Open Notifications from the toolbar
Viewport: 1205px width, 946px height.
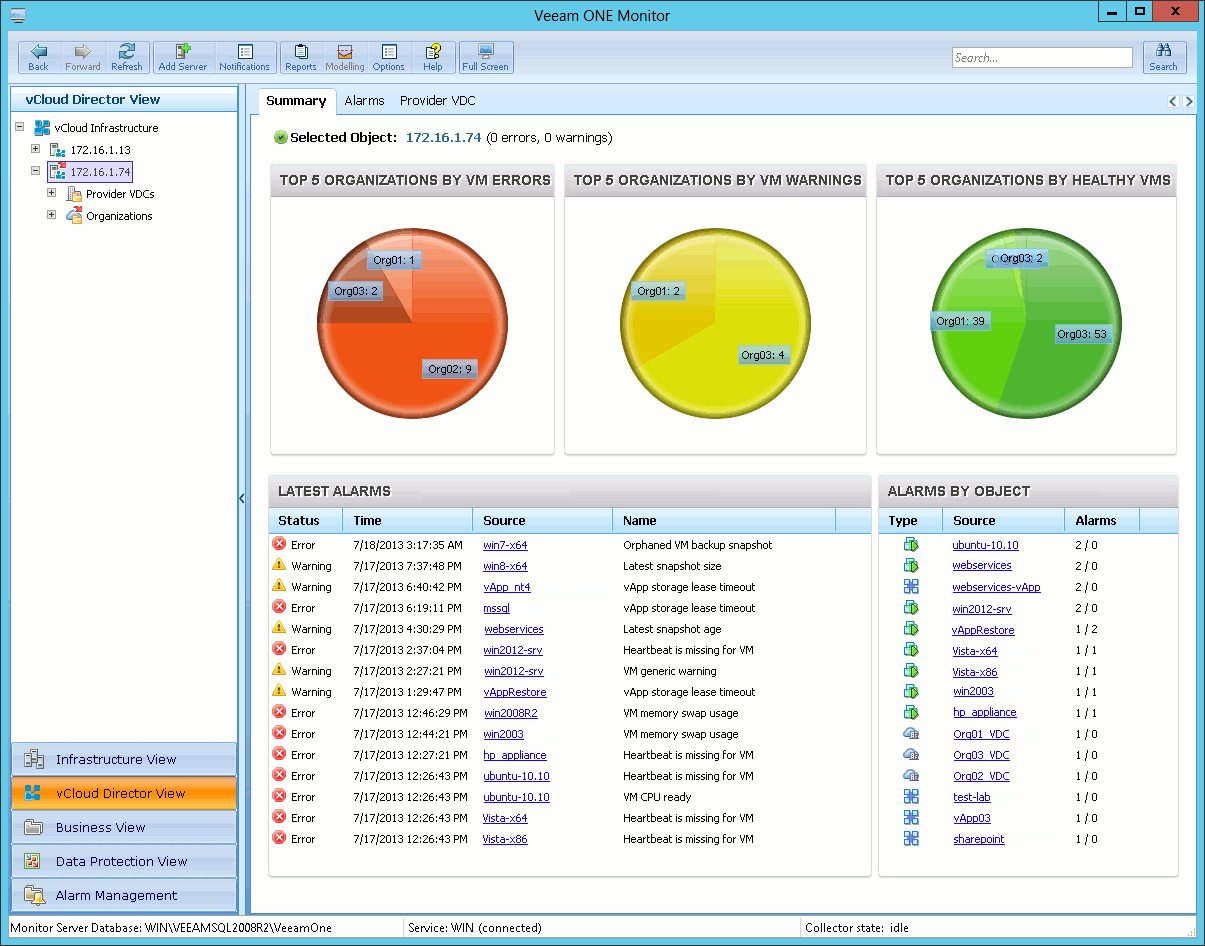[x=244, y=57]
